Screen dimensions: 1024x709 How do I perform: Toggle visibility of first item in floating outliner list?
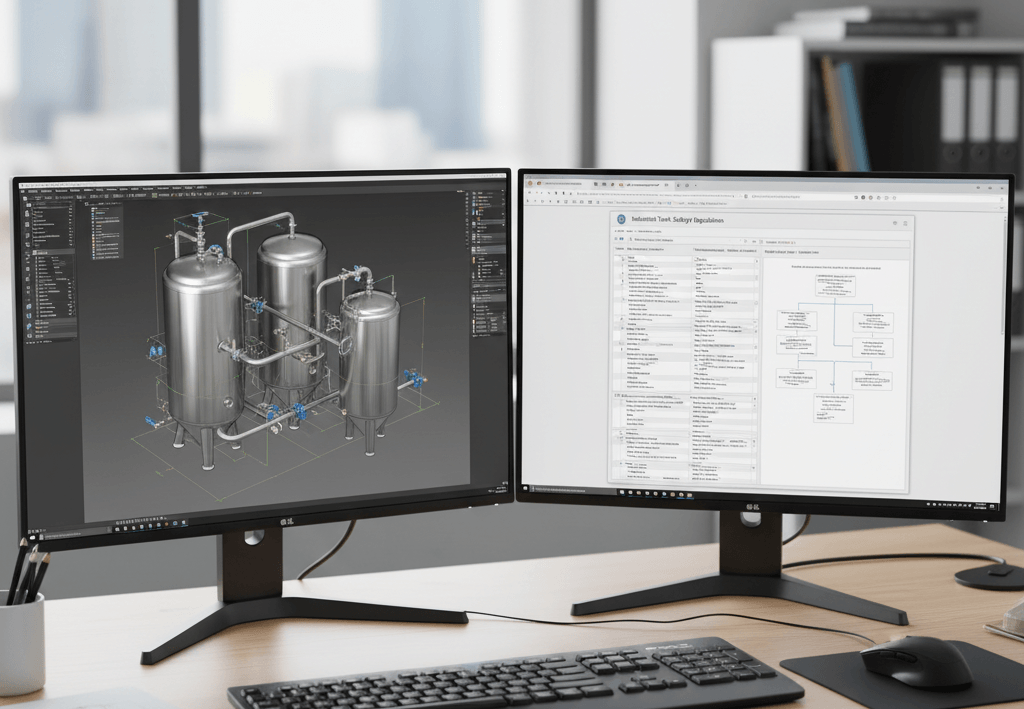[x=94, y=210]
